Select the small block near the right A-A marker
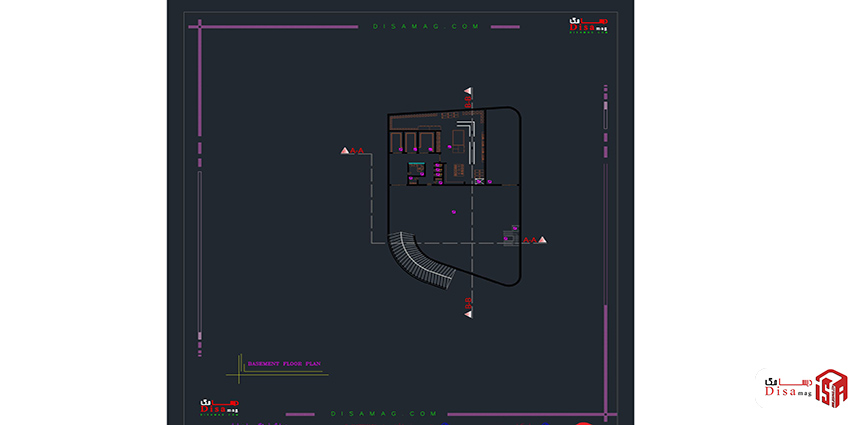Image resolution: width=850 pixels, height=425 pixels. pyautogui.click(x=510, y=237)
